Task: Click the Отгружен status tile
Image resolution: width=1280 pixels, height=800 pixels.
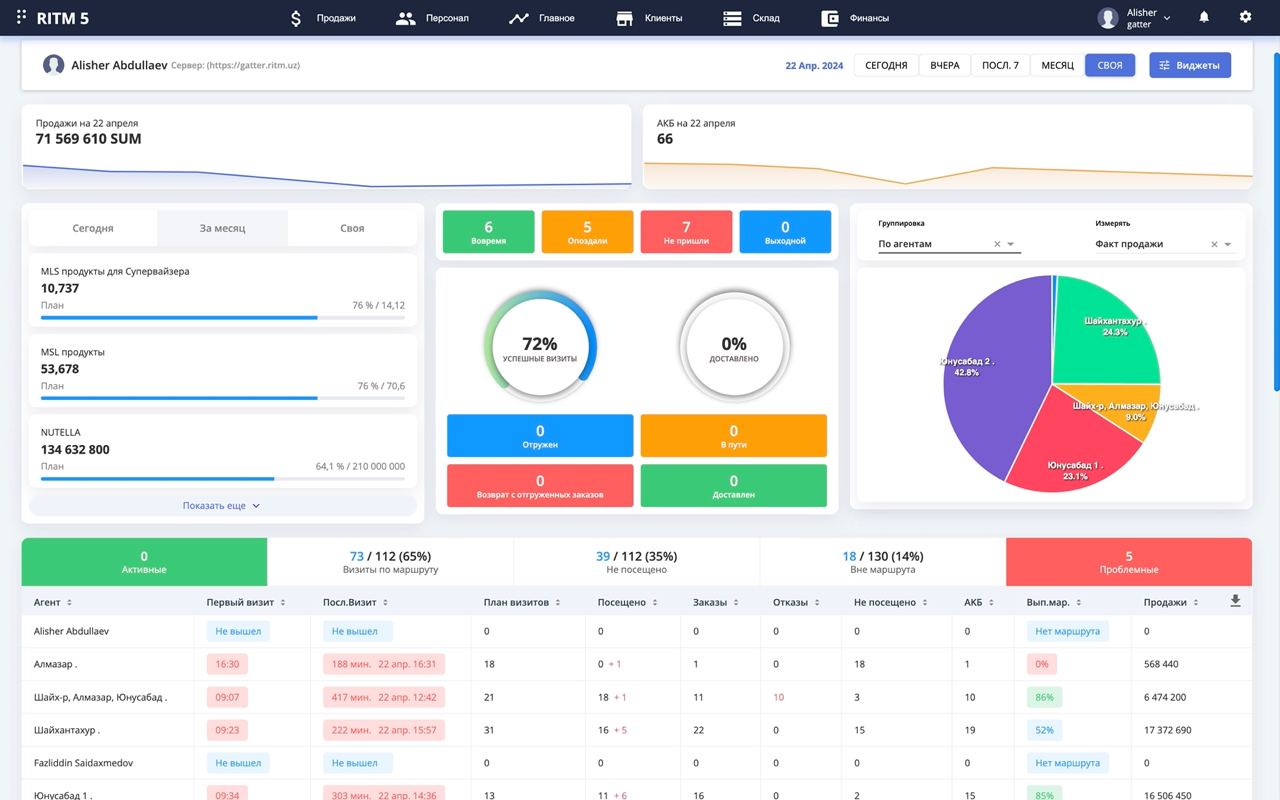Action: coord(540,436)
